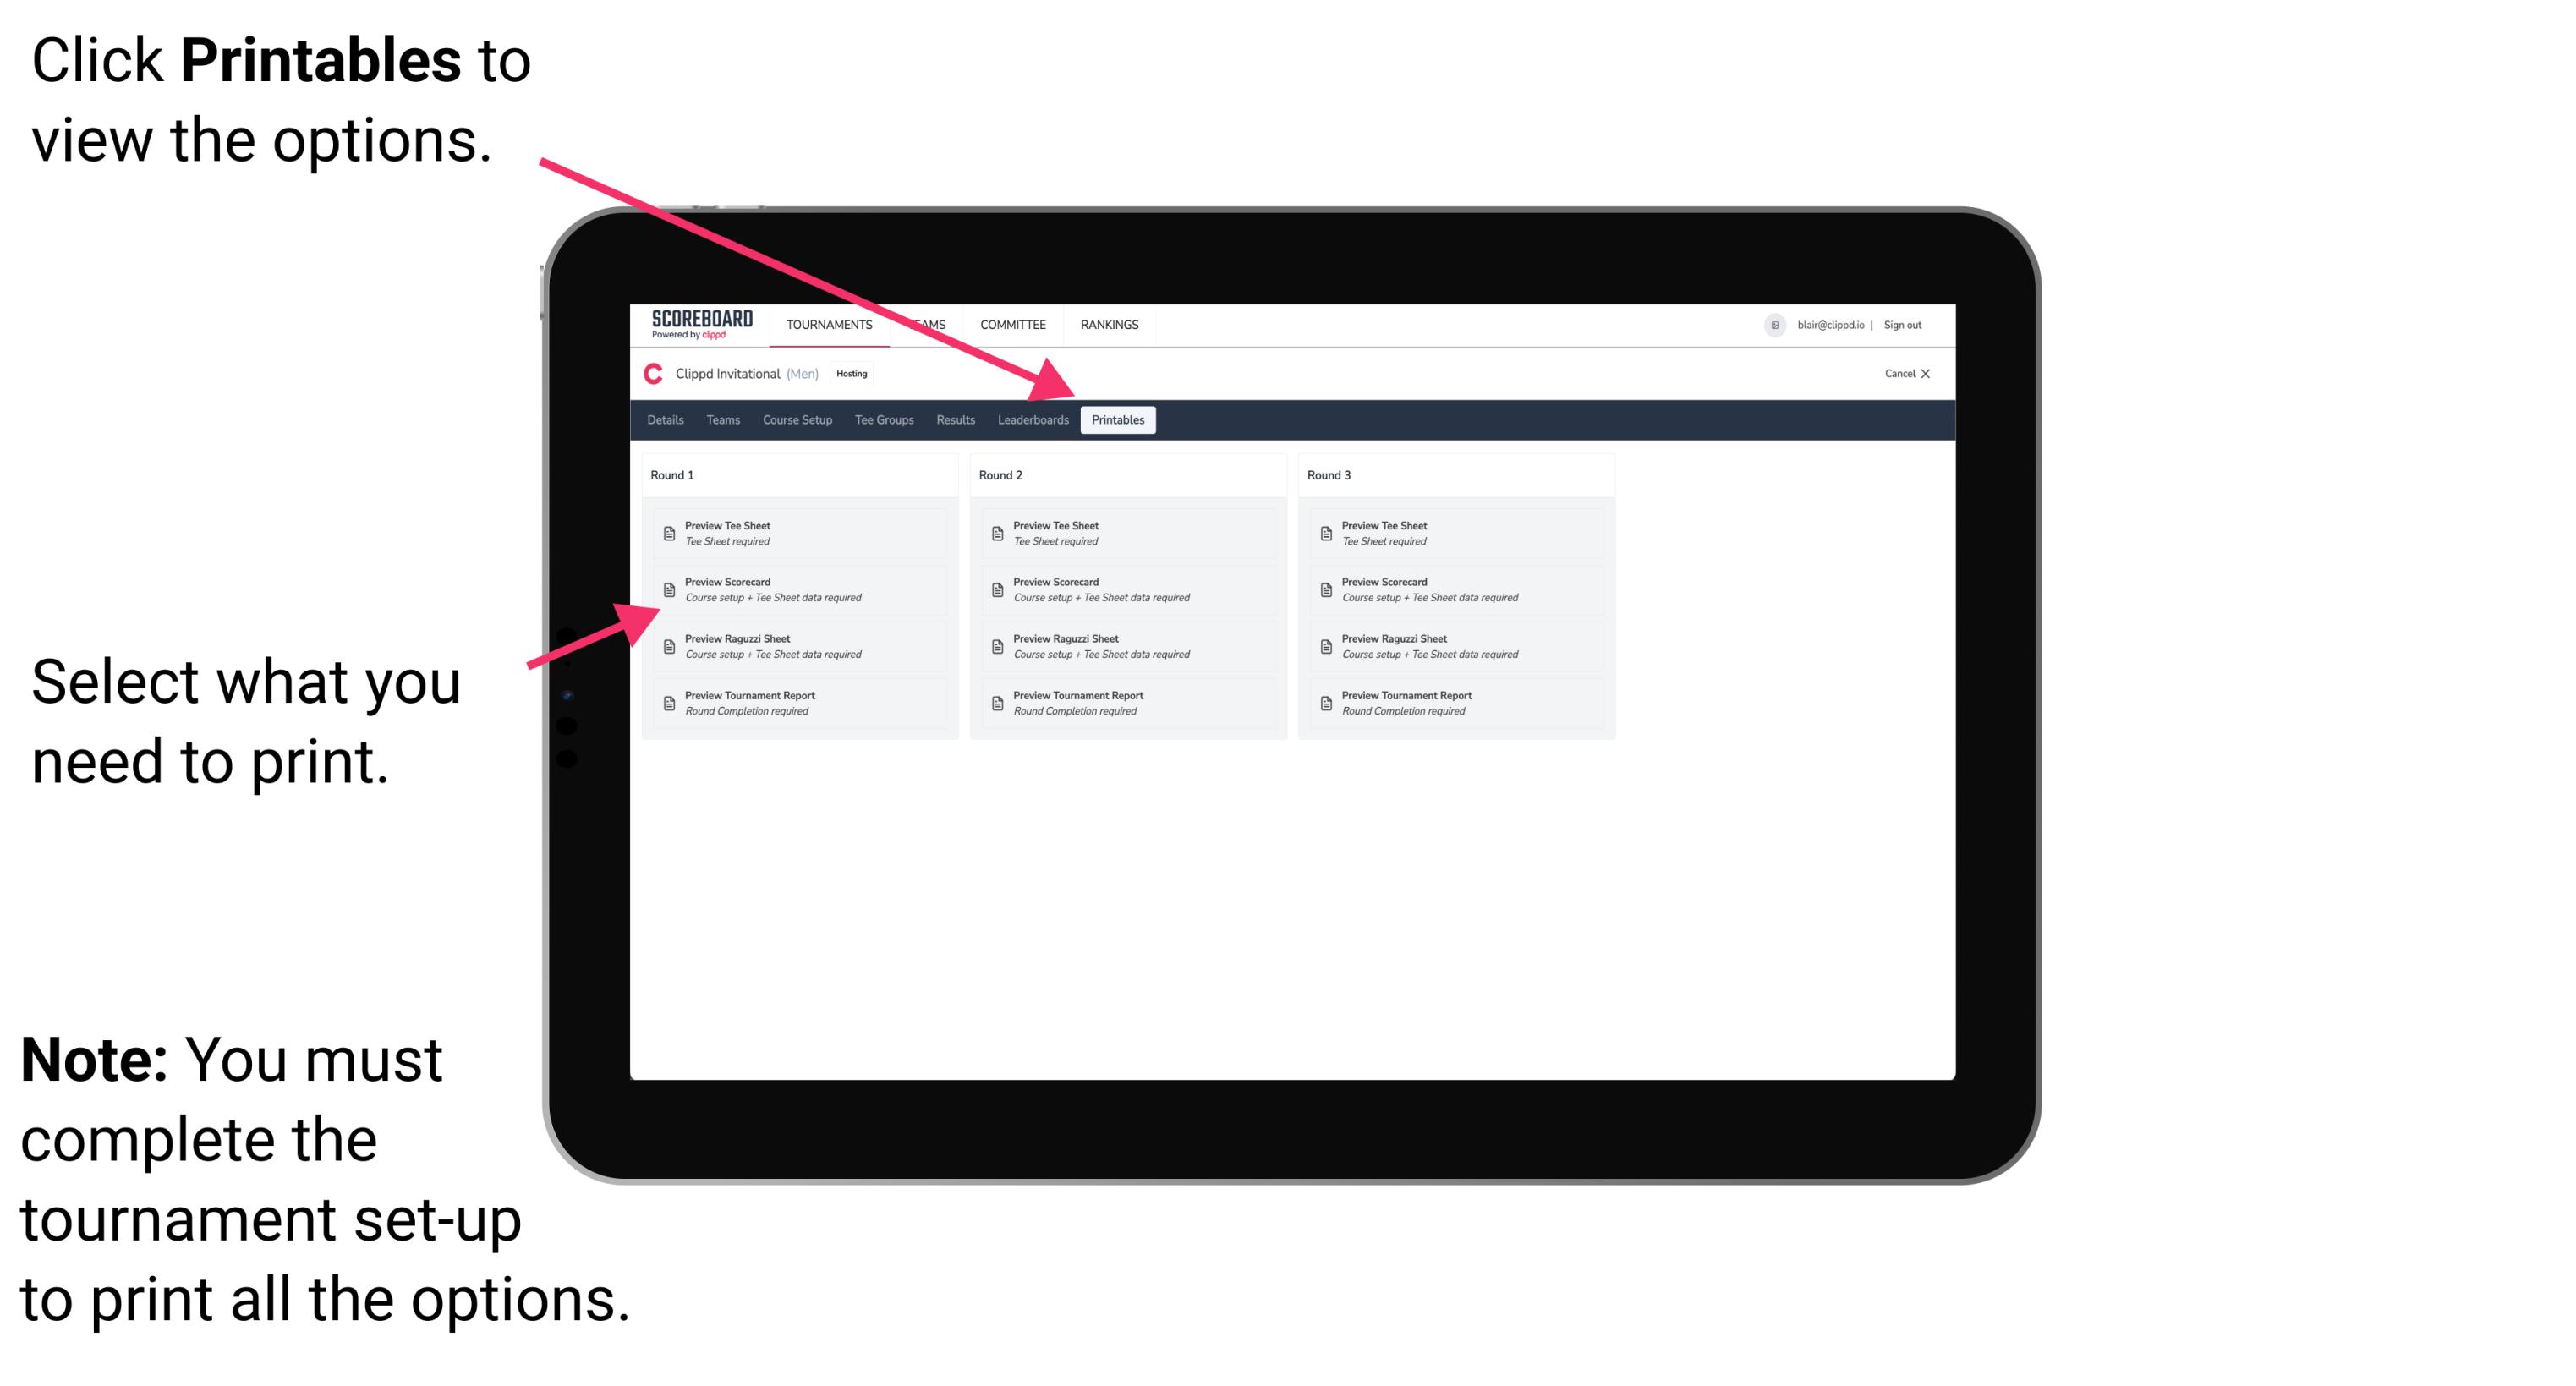Click the Printables tab
The height and width of the screenshot is (1386, 2576).
tap(1115, 420)
